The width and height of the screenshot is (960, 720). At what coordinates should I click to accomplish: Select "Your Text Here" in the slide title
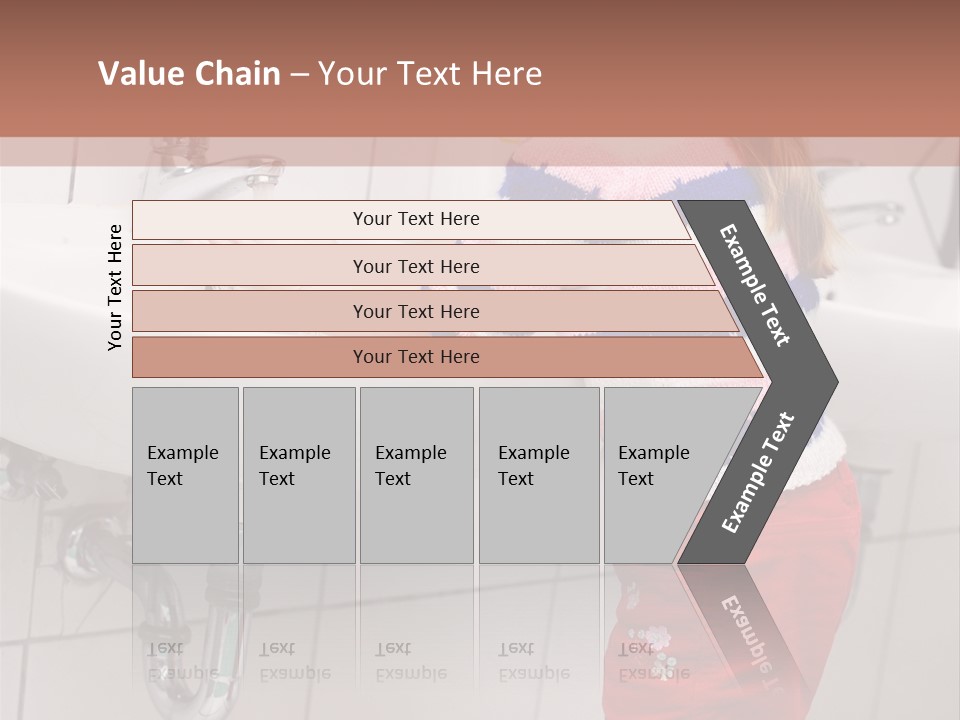(x=430, y=74)
